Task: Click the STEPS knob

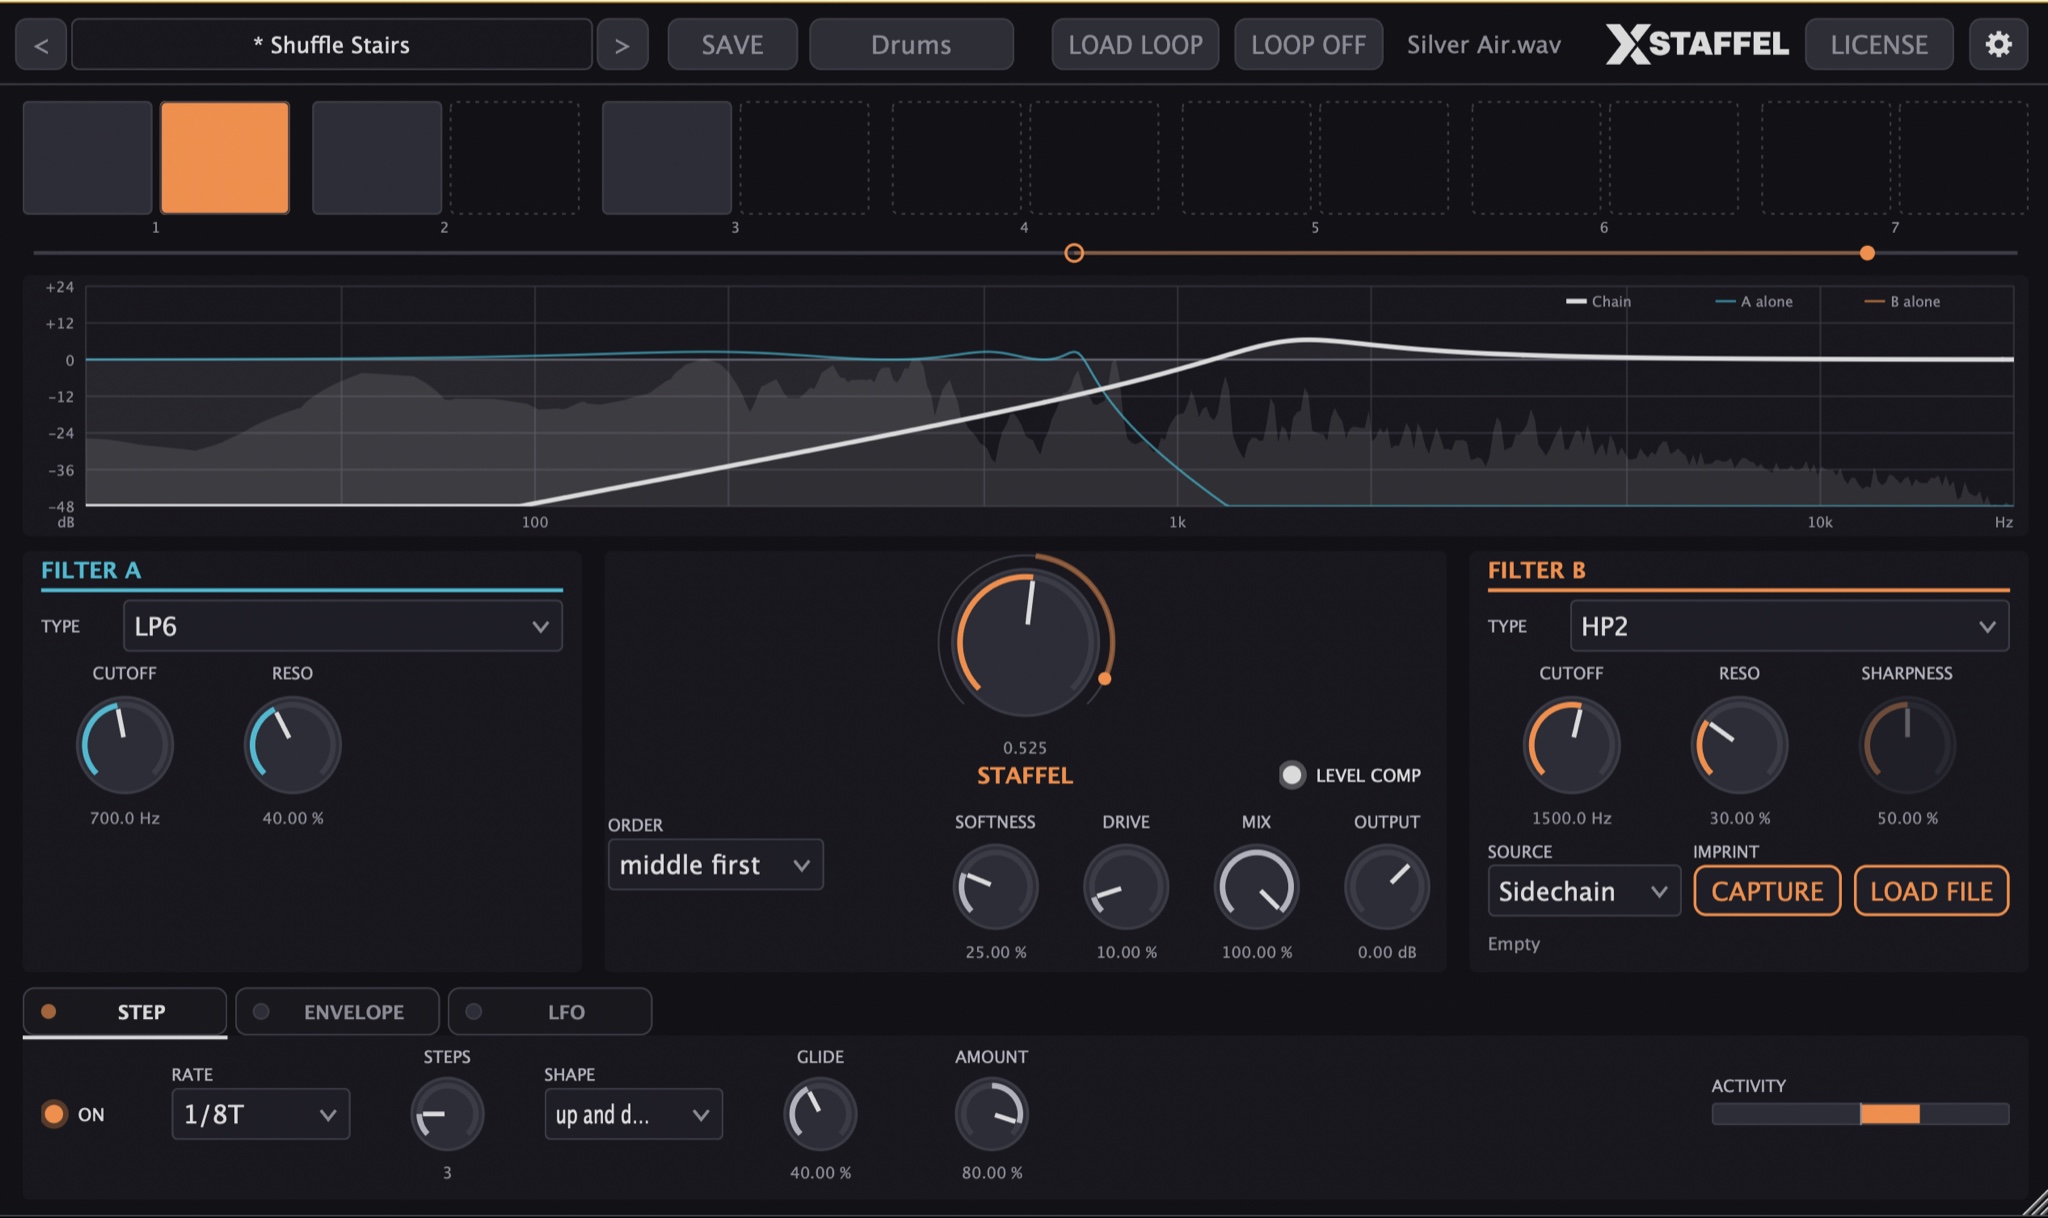Action: (447, 1114)
